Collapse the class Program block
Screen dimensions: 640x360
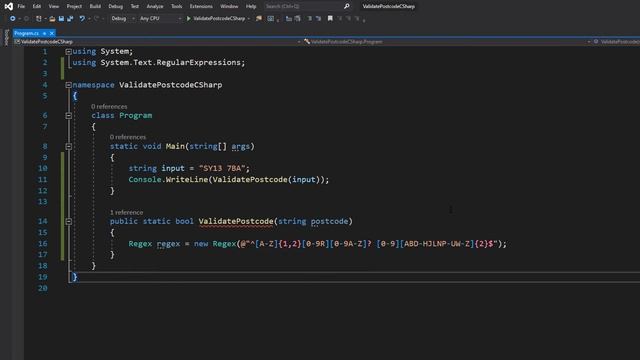tap(69, 116)
